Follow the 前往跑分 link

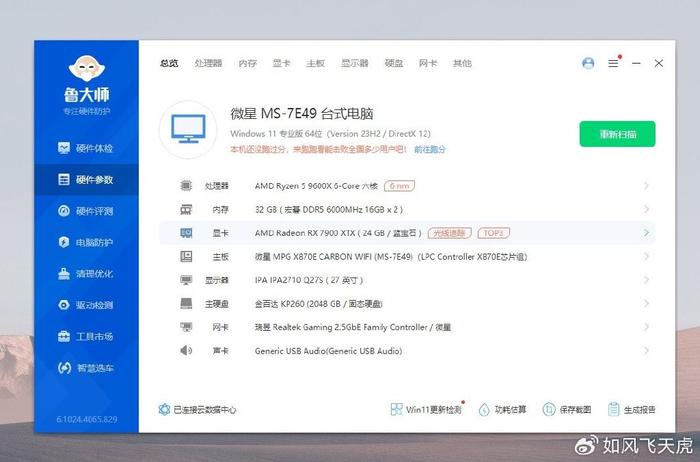pos(430,150)
